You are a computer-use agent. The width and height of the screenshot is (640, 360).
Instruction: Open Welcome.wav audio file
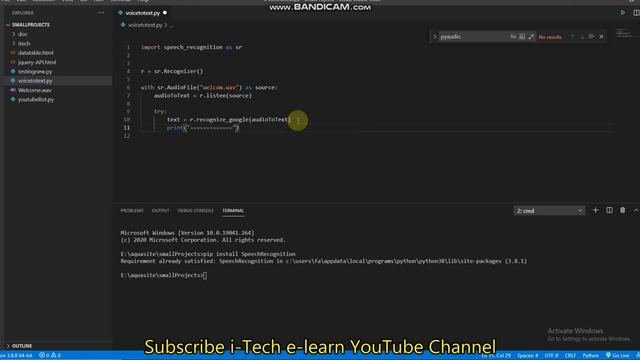pos(35,90)
